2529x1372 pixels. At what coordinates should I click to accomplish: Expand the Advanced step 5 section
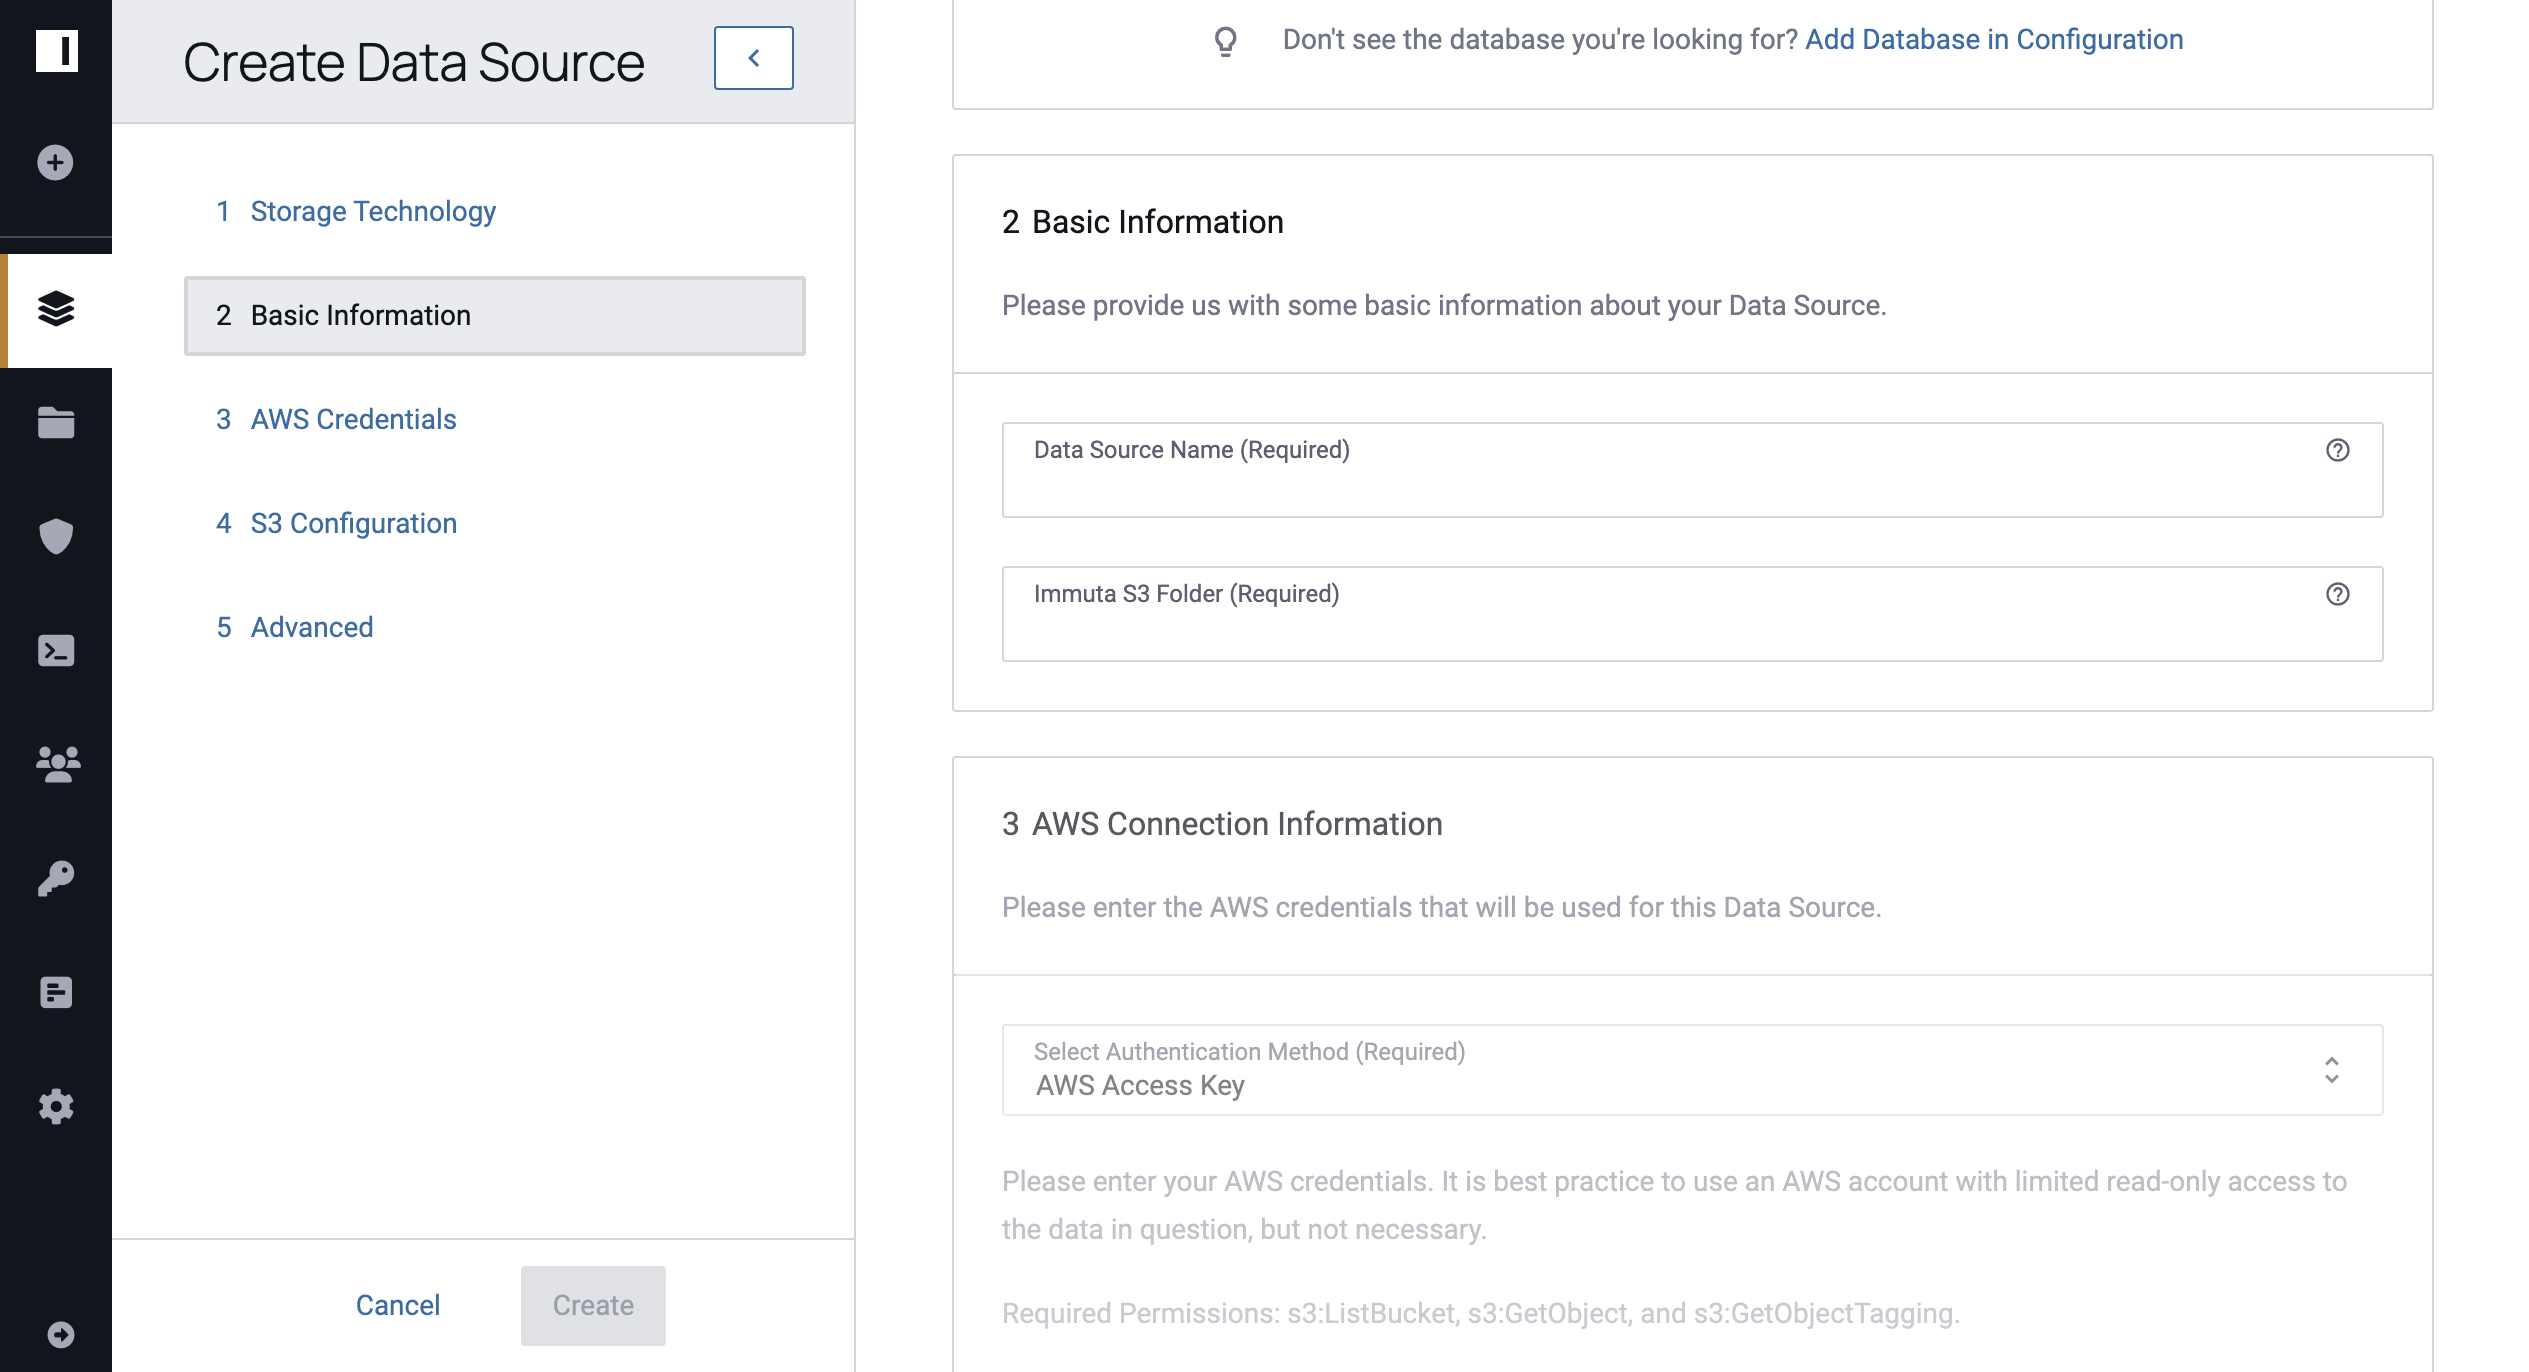311,625
